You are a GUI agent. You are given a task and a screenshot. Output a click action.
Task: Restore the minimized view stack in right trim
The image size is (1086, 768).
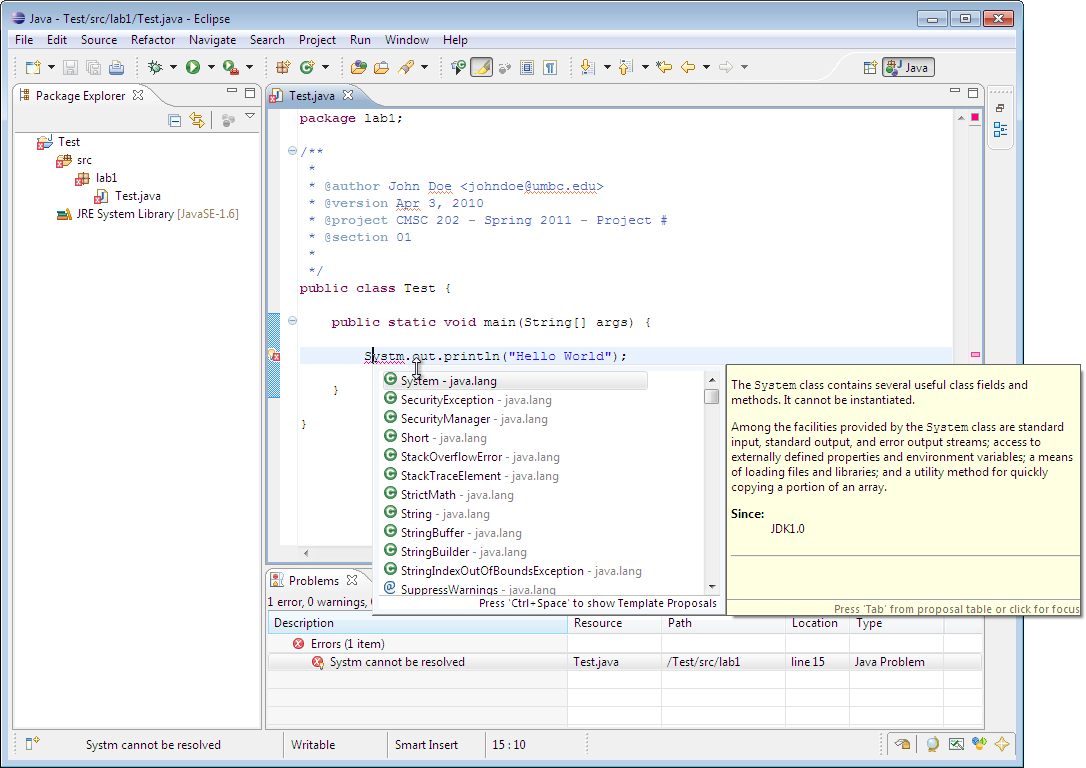[x=1000, y=108]
